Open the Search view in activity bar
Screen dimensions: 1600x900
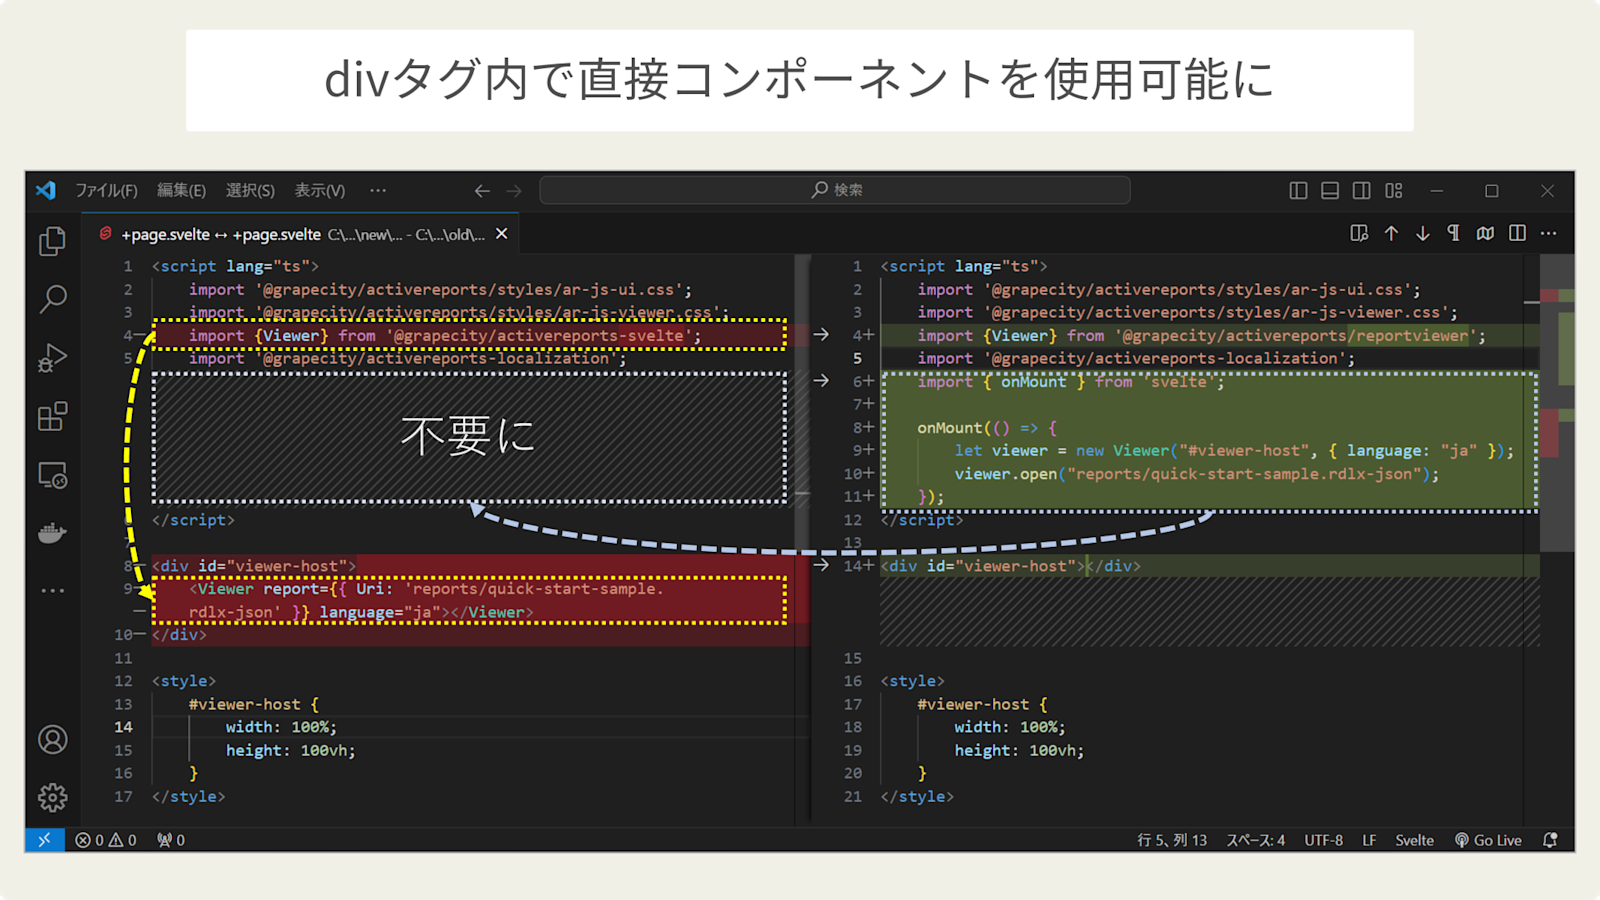tap(52, 299)
